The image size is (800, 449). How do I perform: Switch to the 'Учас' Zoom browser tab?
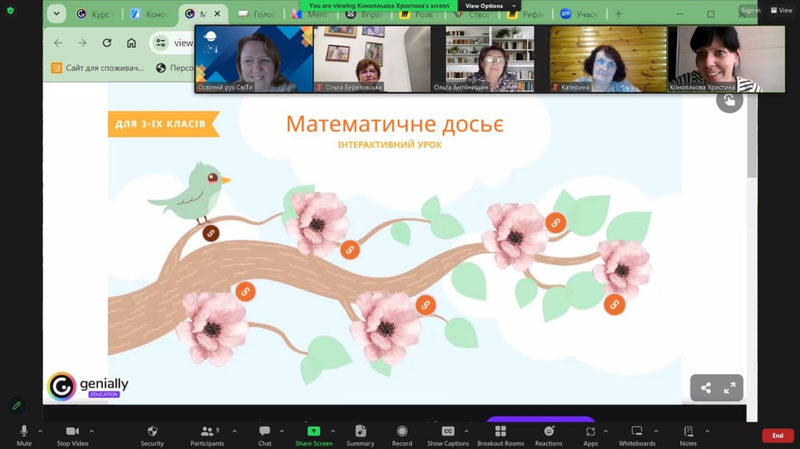pyautogui.click(x=580, y=14)
